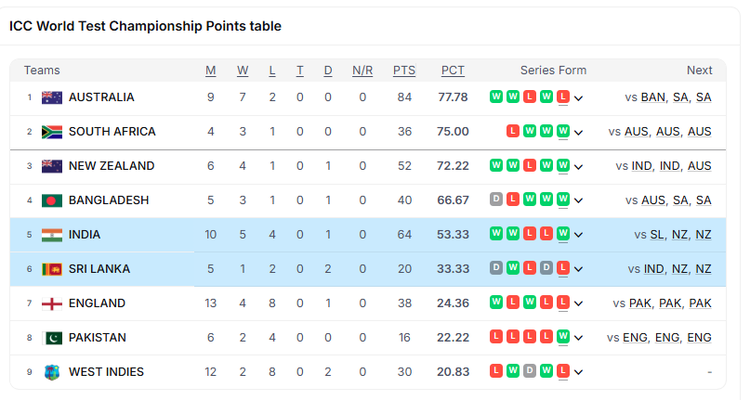Image resolution: width=750 pixels, height=400 pixels.
Task: Click the Sri Lanka flag icon
Action: coord(52,269)
